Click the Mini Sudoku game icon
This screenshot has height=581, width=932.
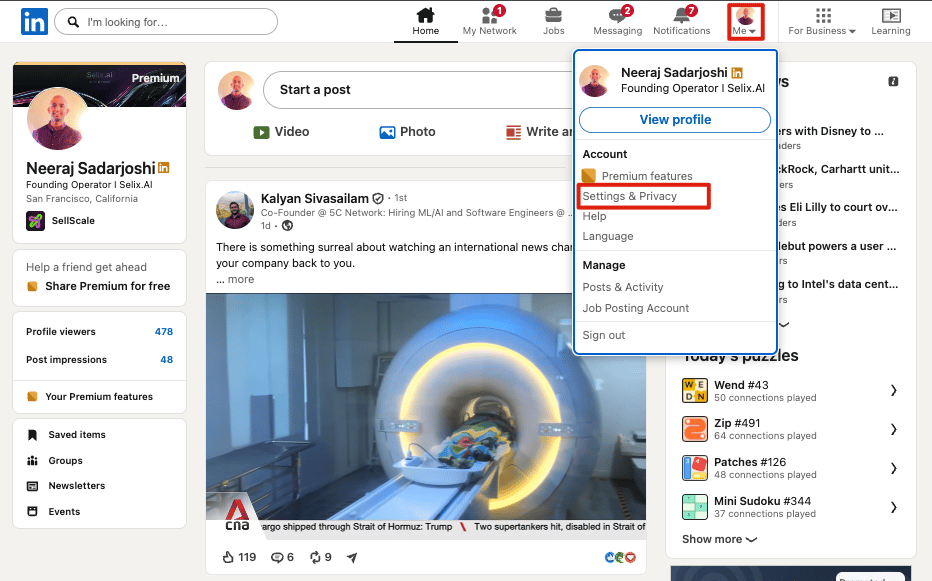coord(694,507)
